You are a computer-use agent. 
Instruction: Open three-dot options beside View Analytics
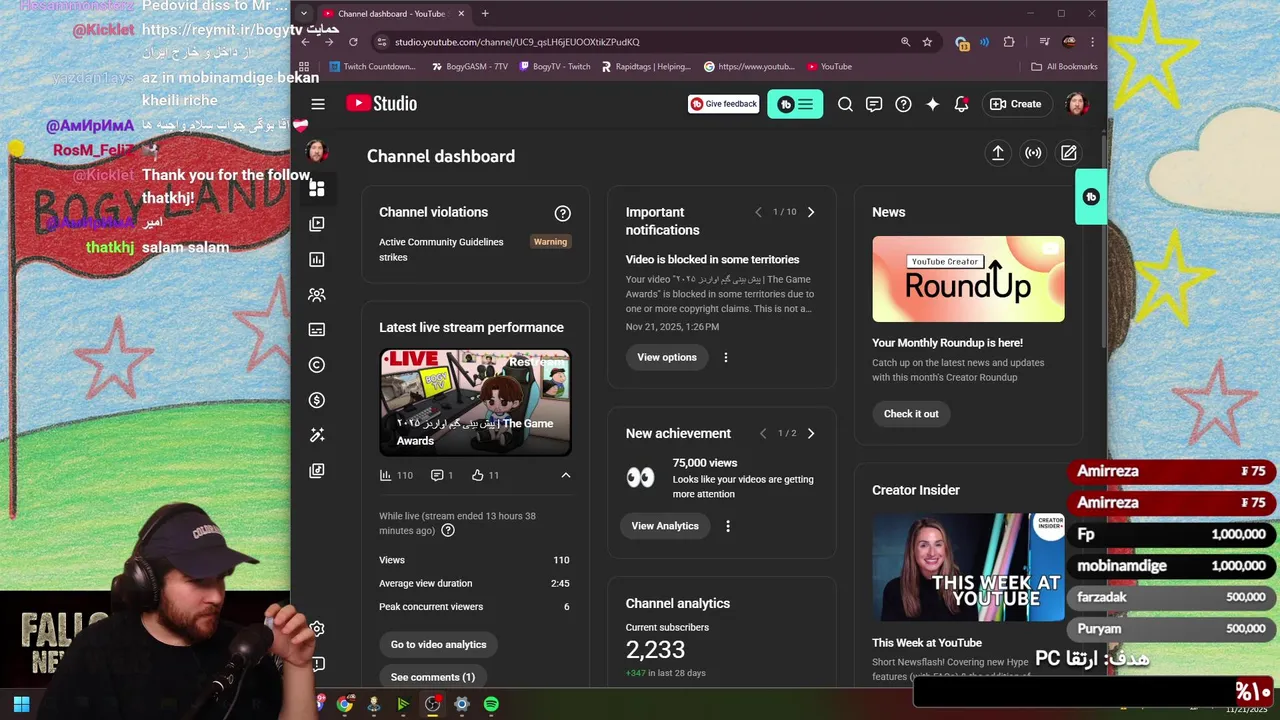(728, 526)
